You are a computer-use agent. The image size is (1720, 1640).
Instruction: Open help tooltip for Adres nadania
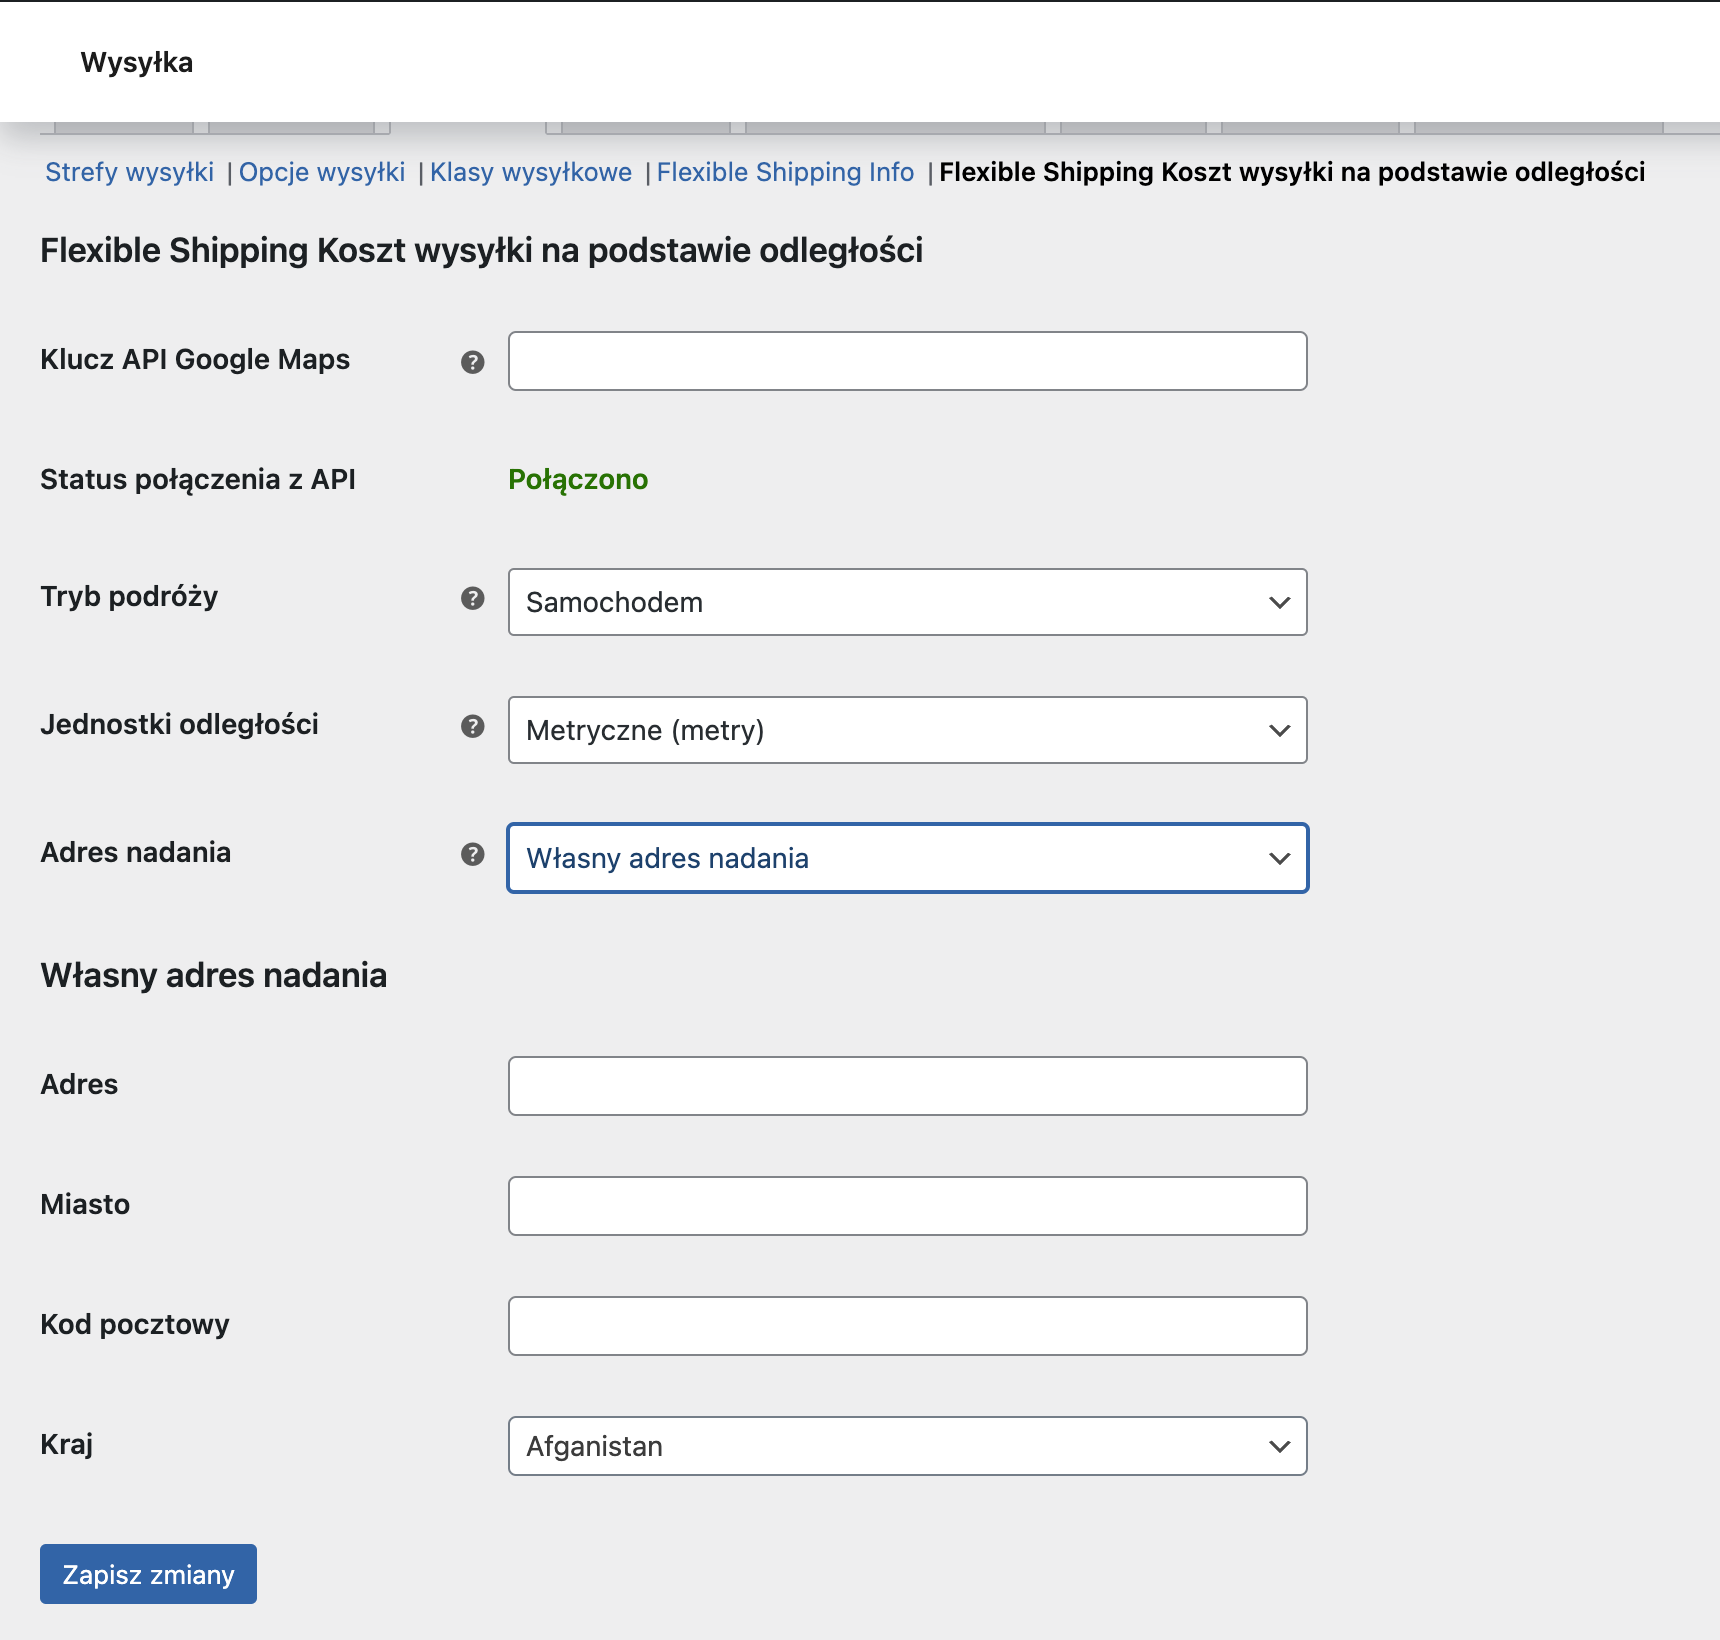coord(473,854)
